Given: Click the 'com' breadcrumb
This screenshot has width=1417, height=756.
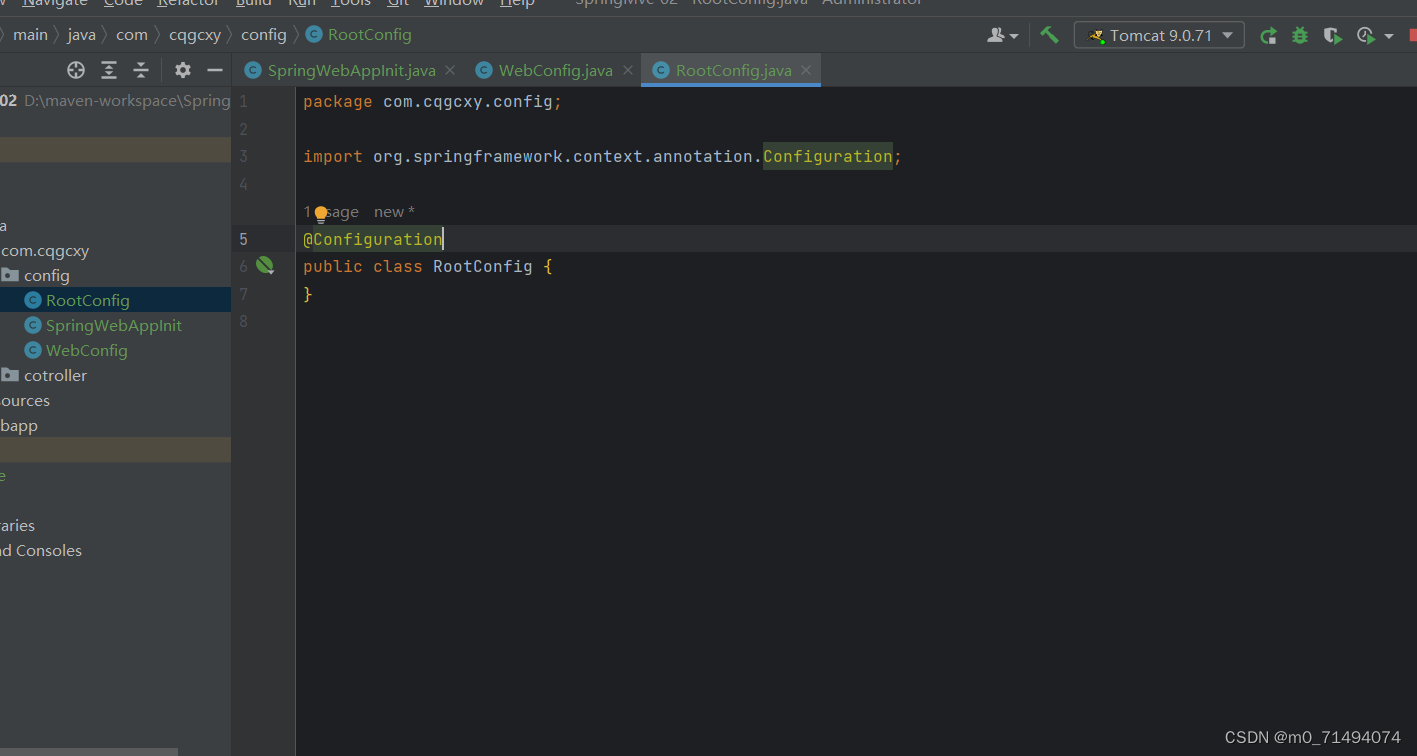Looking at the screenshot, I should click(x=132, y=34).
